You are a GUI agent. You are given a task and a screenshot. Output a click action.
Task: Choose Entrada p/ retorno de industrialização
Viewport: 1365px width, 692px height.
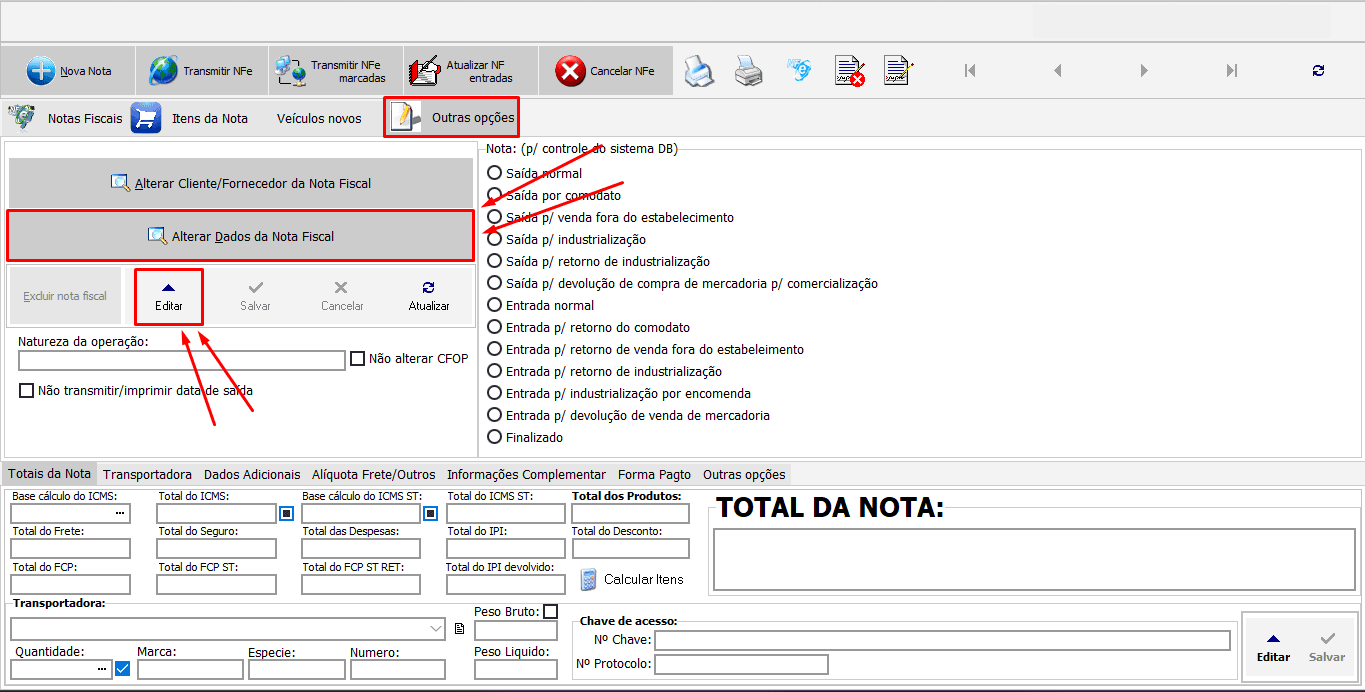[495, 371]
